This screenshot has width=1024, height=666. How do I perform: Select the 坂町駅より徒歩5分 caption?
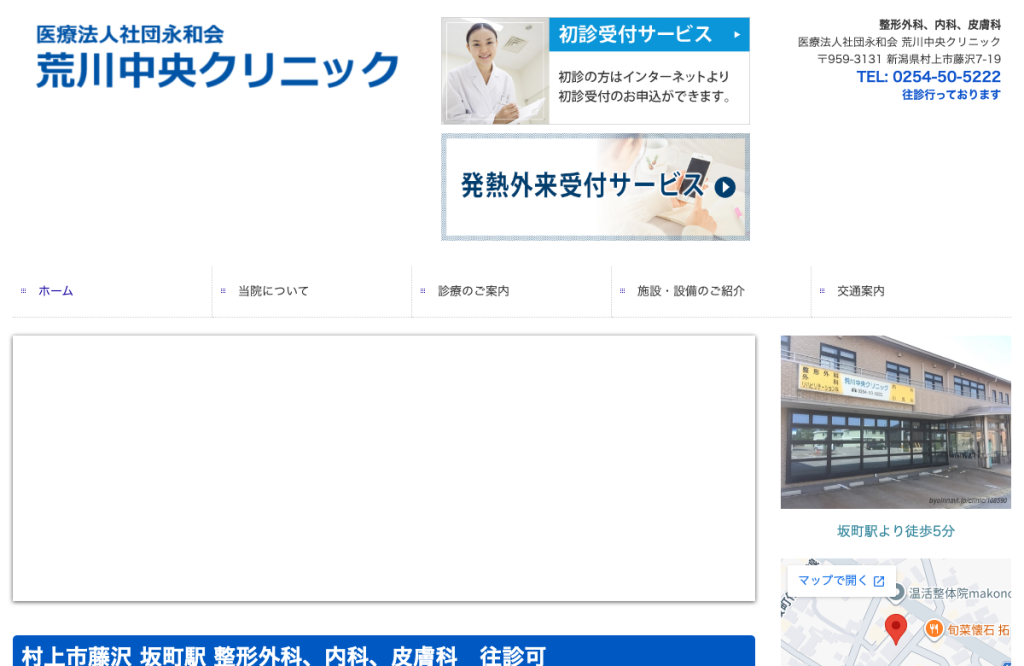click(895, 531)
